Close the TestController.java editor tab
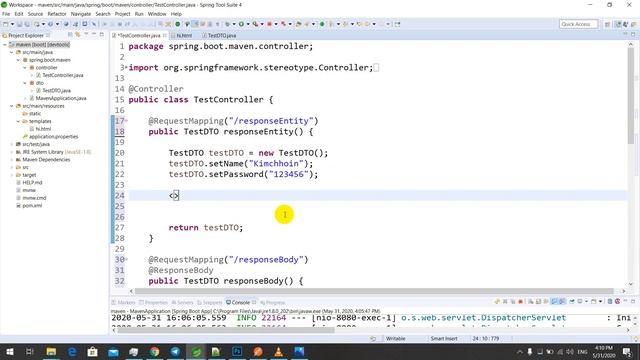Viewport: 640px width, 360px height. (164, 36)
